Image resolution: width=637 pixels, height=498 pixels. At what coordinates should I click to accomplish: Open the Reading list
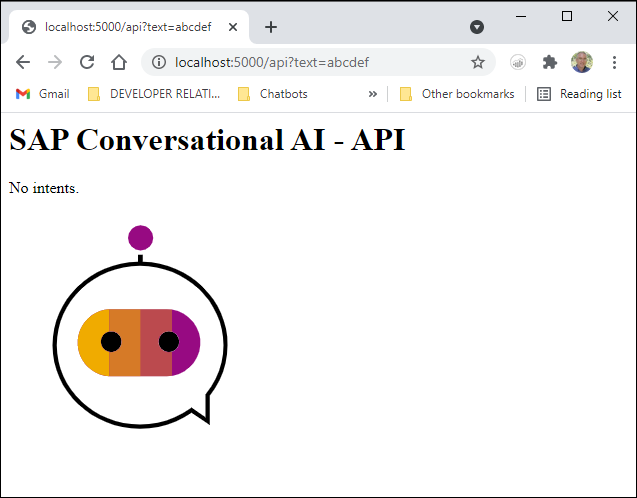tap(579, 94)
